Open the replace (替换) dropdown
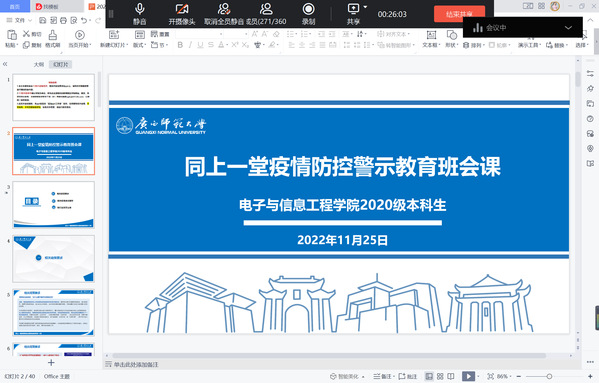Screen dimensions: 599x383 click(557, 45)
